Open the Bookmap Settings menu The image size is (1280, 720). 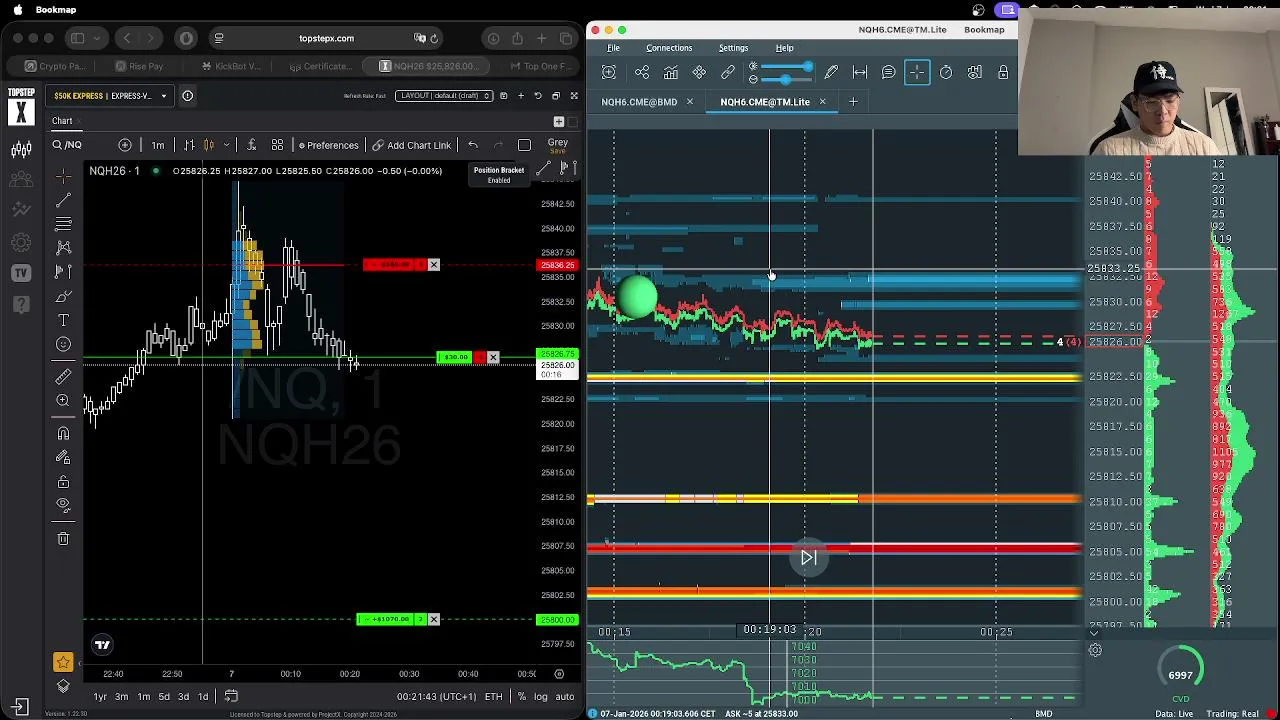[x=733, y=48]
